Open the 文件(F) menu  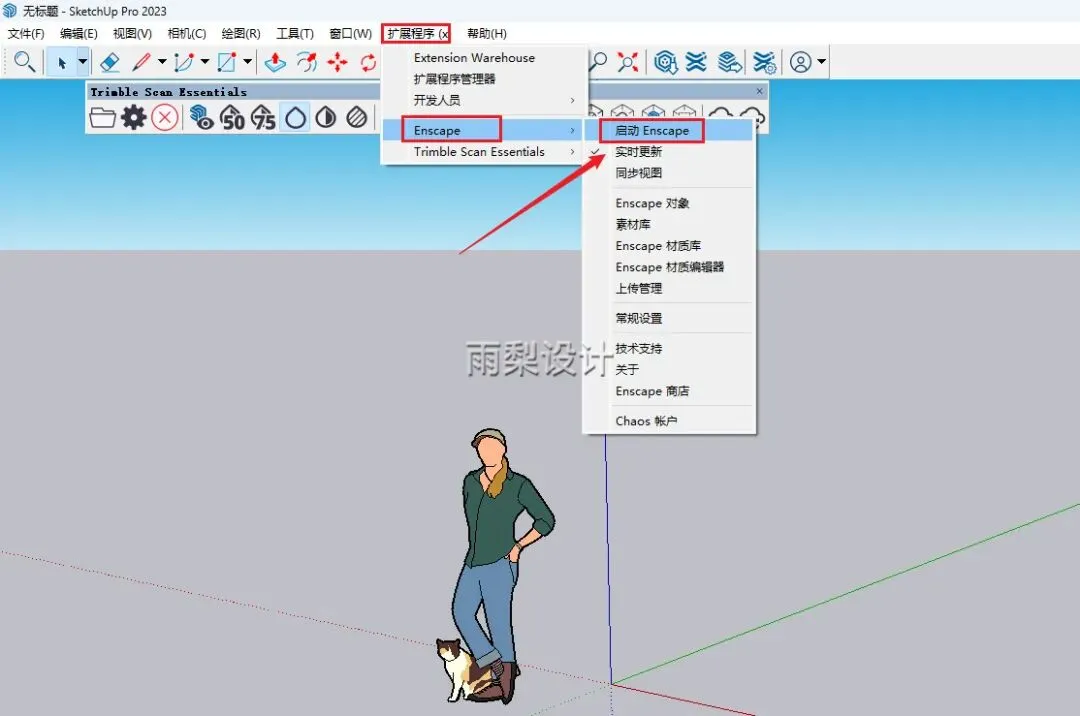[x=25, y=34]
